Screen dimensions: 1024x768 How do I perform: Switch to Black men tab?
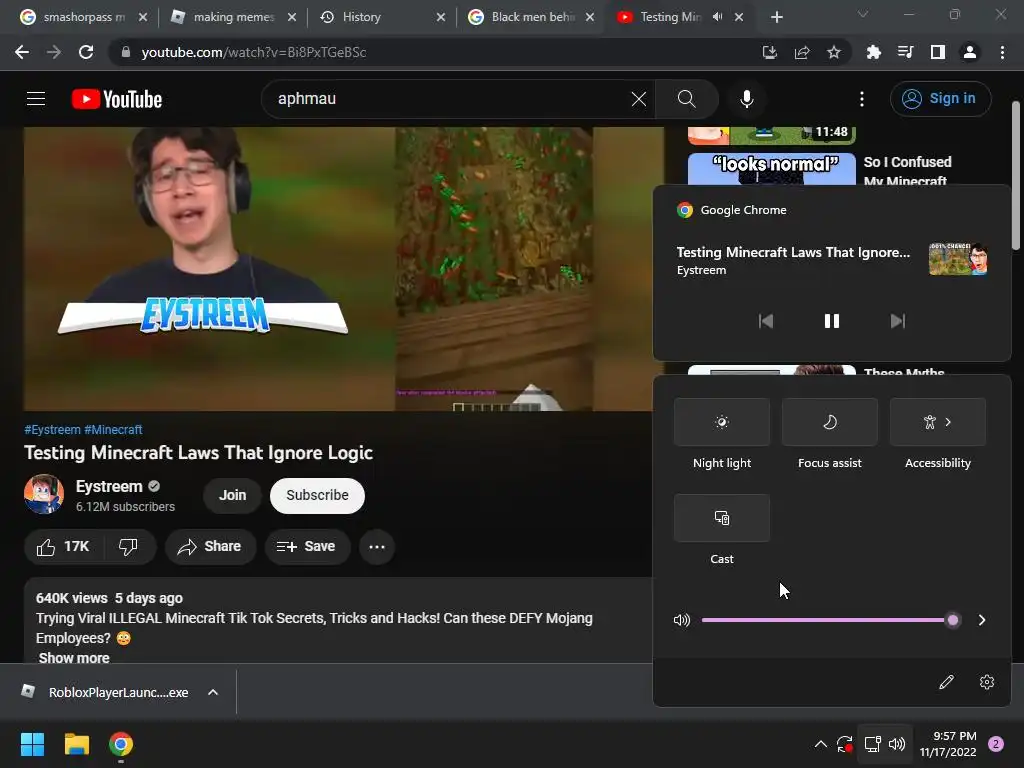531,17
